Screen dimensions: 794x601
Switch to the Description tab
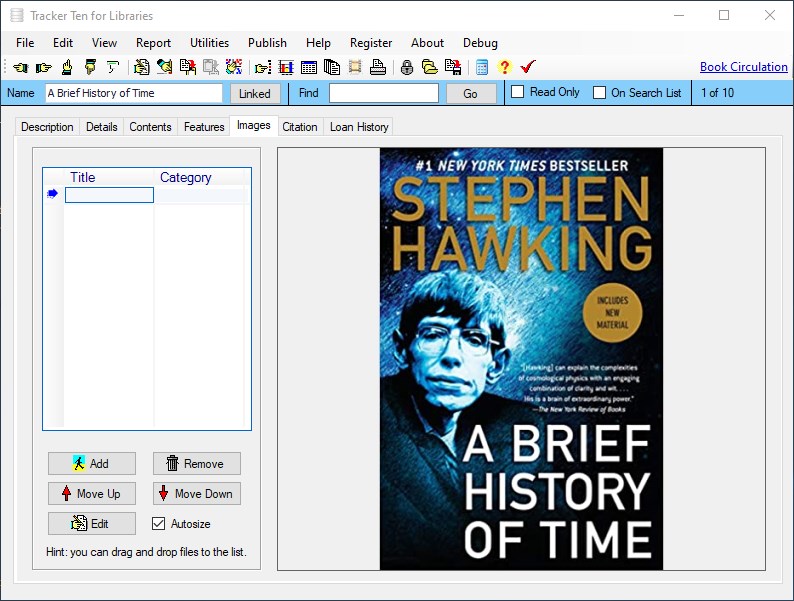(47, 127)
